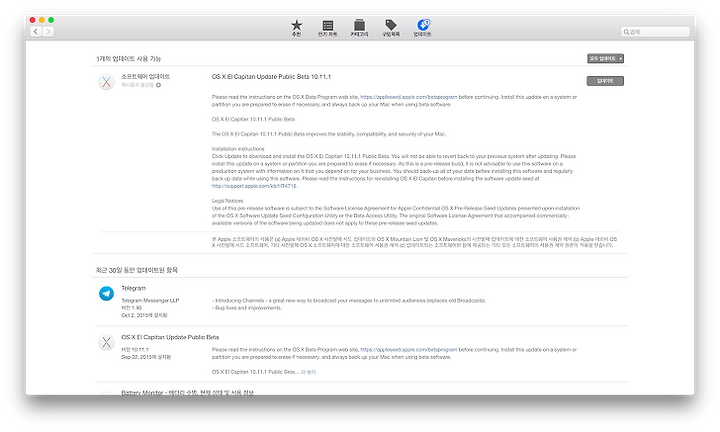The image size is (720, 432).
Task: Click the OS X icon beside 소프트웨어 업데이트
Action: (107, 82)
